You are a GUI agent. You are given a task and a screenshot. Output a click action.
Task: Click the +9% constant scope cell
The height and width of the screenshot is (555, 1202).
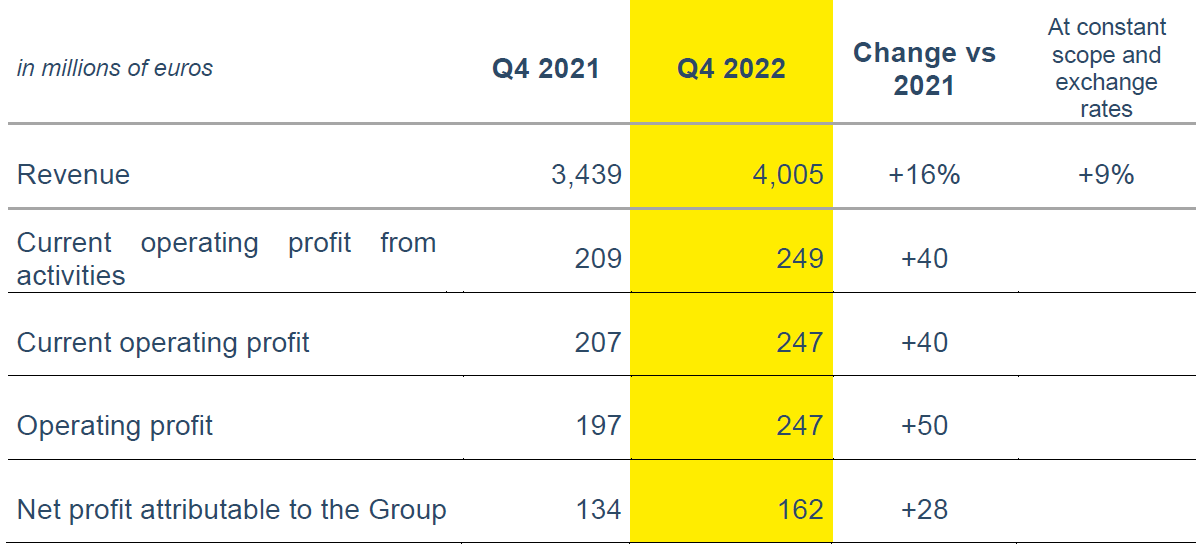1106,175
